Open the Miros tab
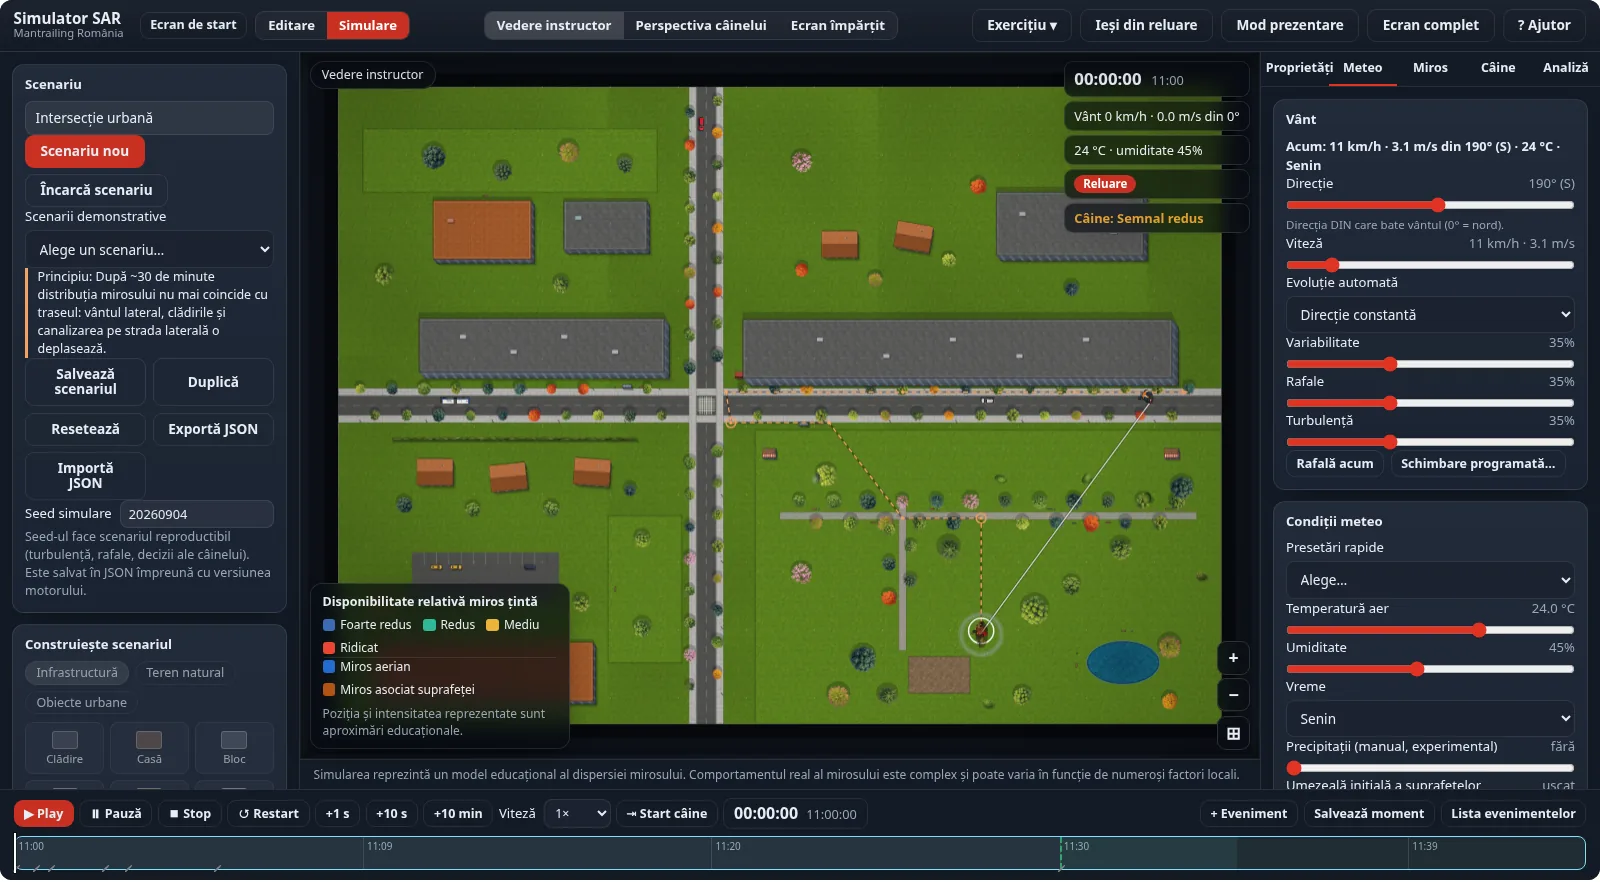 coord(1430,68)
